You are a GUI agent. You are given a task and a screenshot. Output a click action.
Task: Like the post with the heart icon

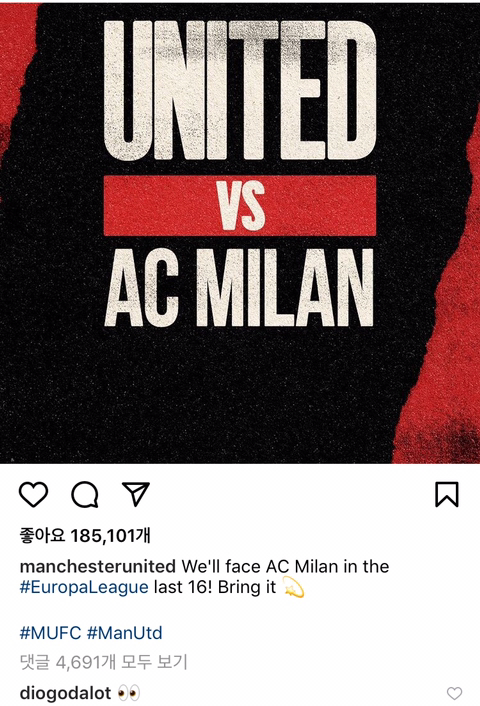coord(33,494)
